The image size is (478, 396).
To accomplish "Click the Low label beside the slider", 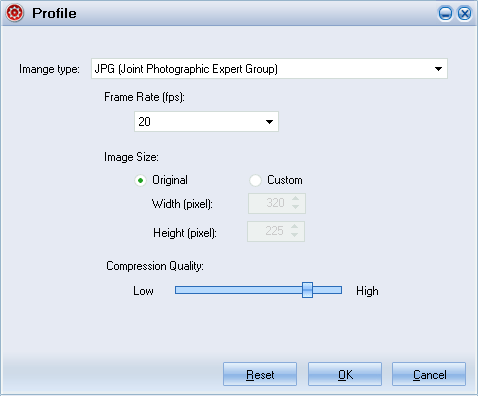I will click(143, 291).
